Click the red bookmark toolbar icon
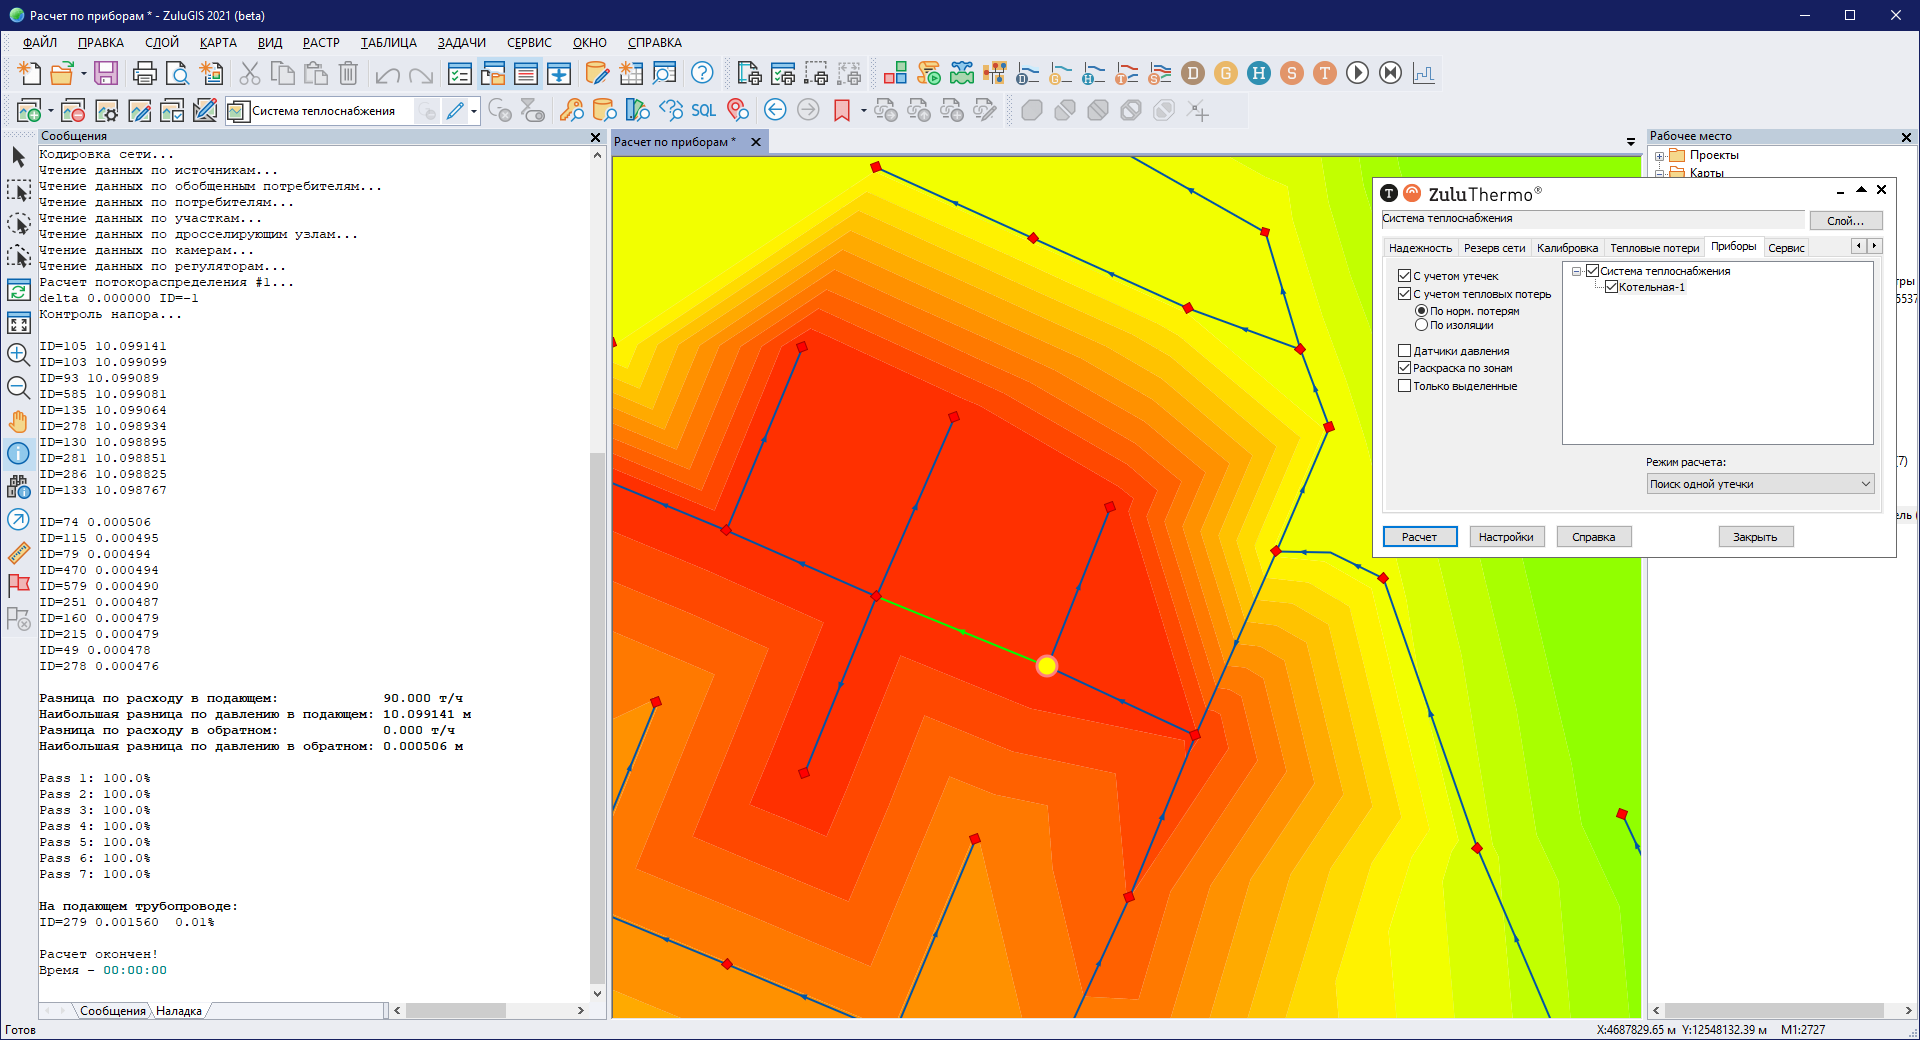Viewport: 1920px width, 1040px height. [x=842, y=111]
